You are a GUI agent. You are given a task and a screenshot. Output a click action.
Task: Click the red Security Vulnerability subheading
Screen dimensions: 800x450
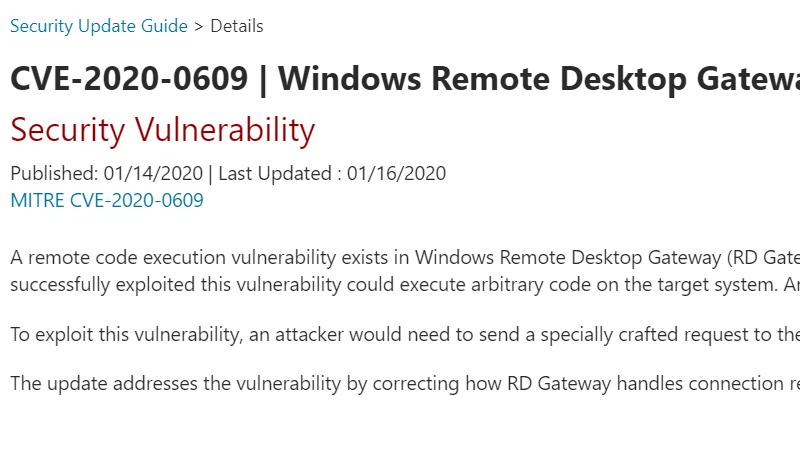pyautogui.click(x=162, y=130)
